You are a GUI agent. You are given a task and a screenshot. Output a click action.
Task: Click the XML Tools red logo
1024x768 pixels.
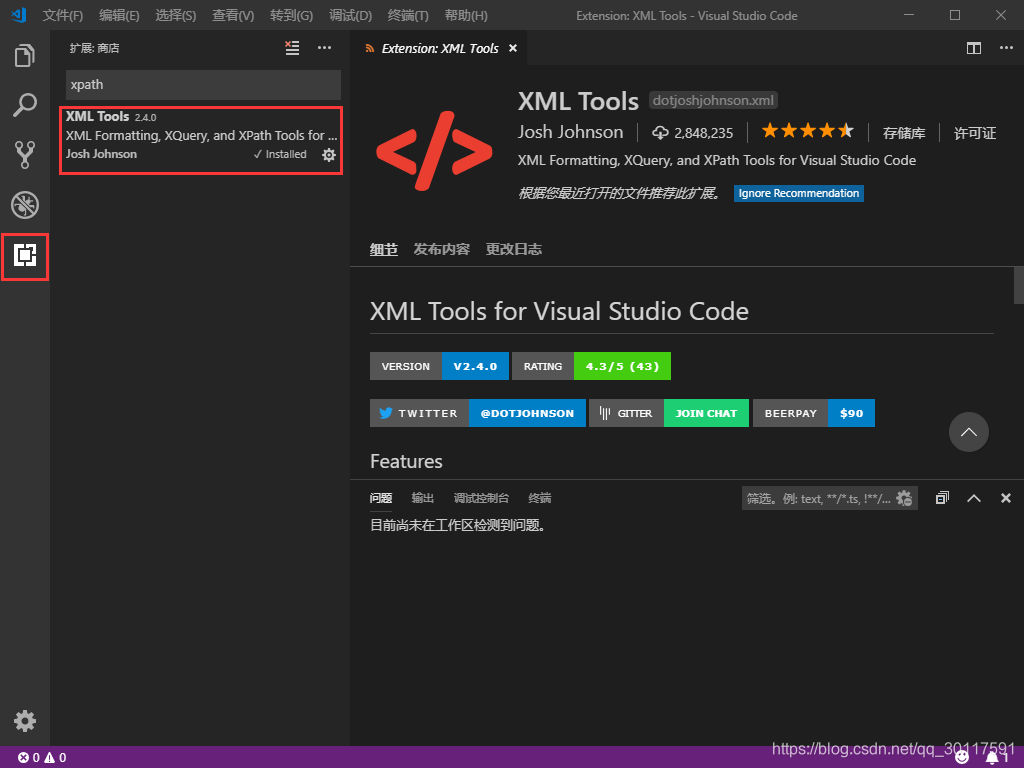[434, 151]
